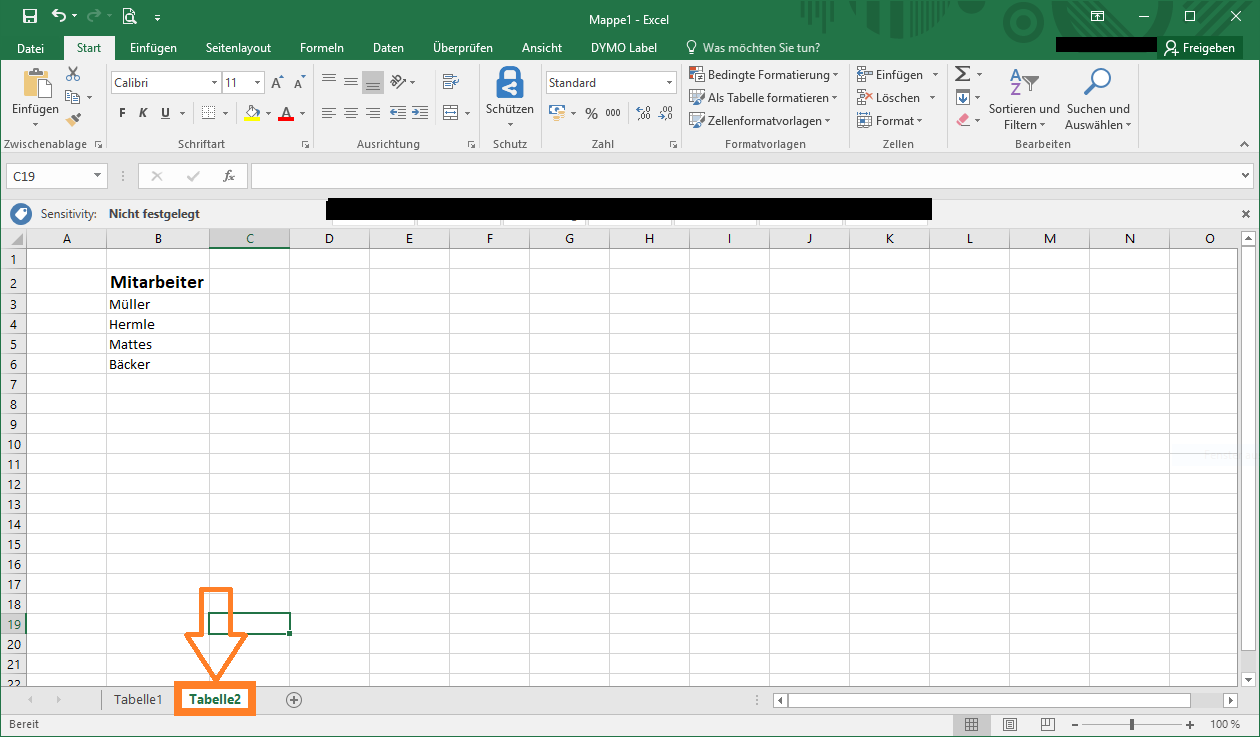
Task: Switch to the Formeln ribbon tab
Action: [x=321, y=47]
